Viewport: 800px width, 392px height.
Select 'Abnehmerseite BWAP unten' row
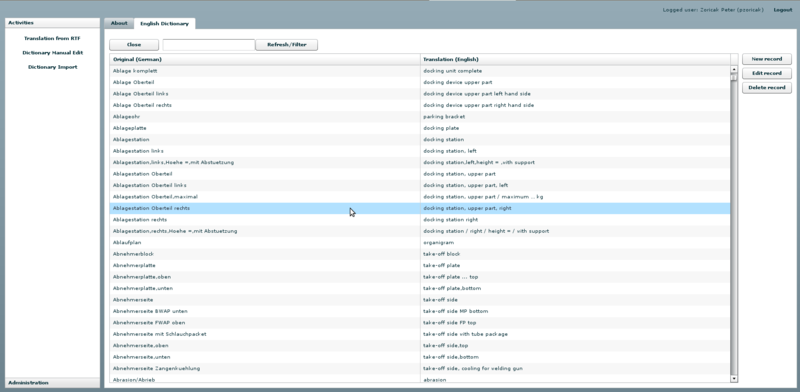[420, 311]
